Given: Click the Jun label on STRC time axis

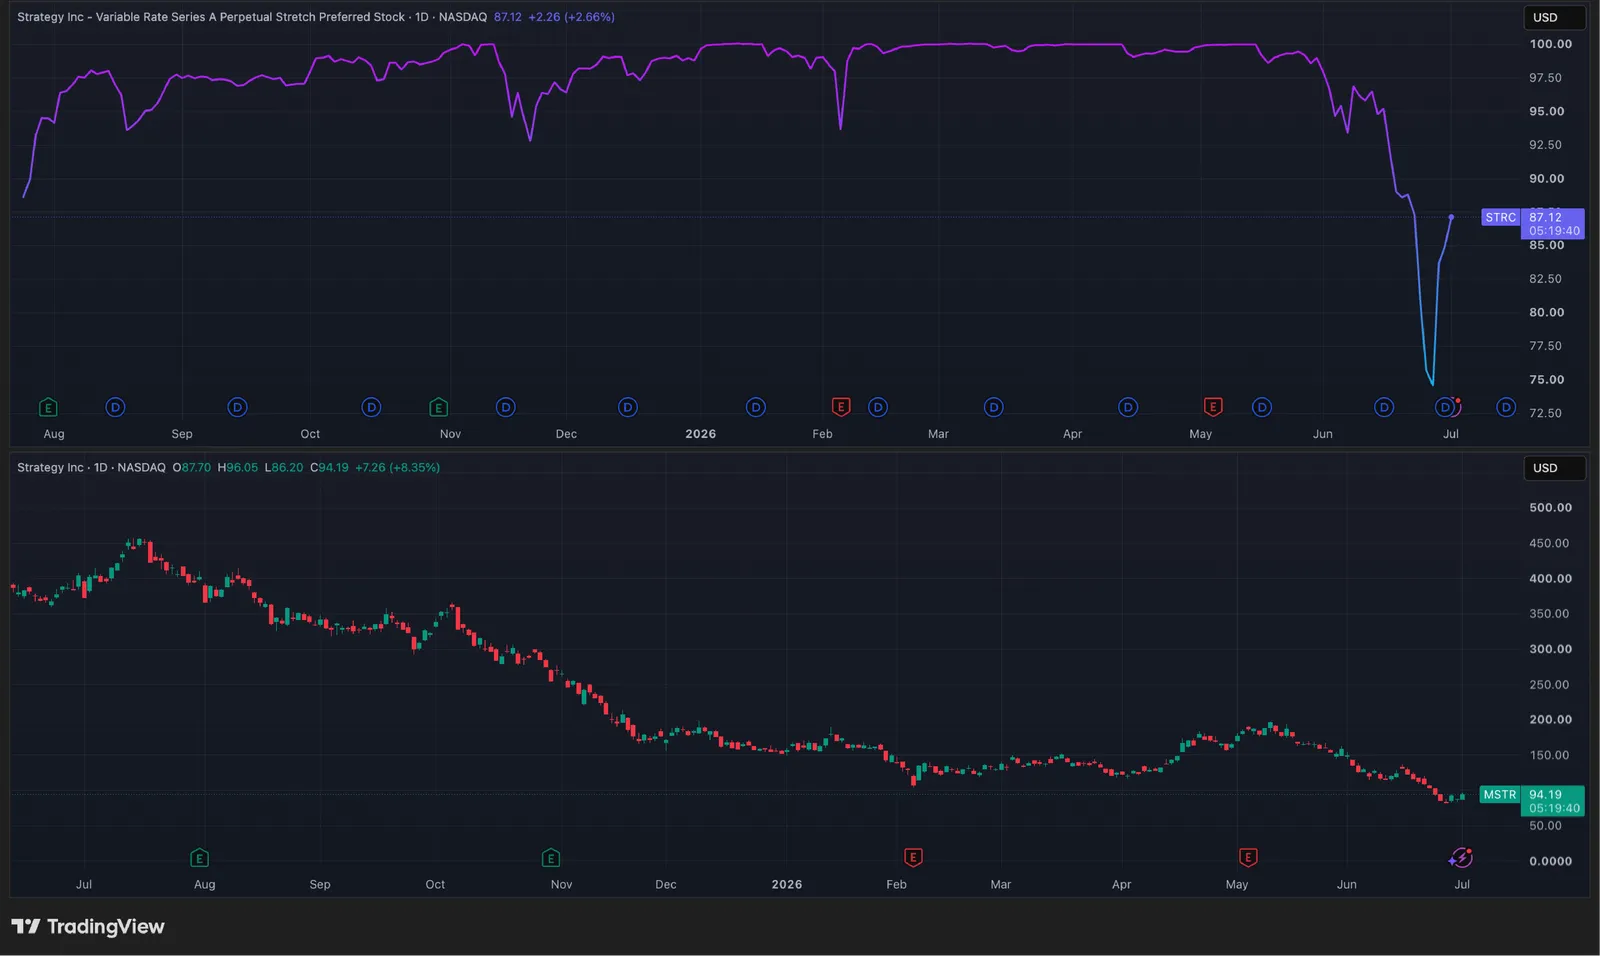Looking at the screenshot, I should 1322,434.
